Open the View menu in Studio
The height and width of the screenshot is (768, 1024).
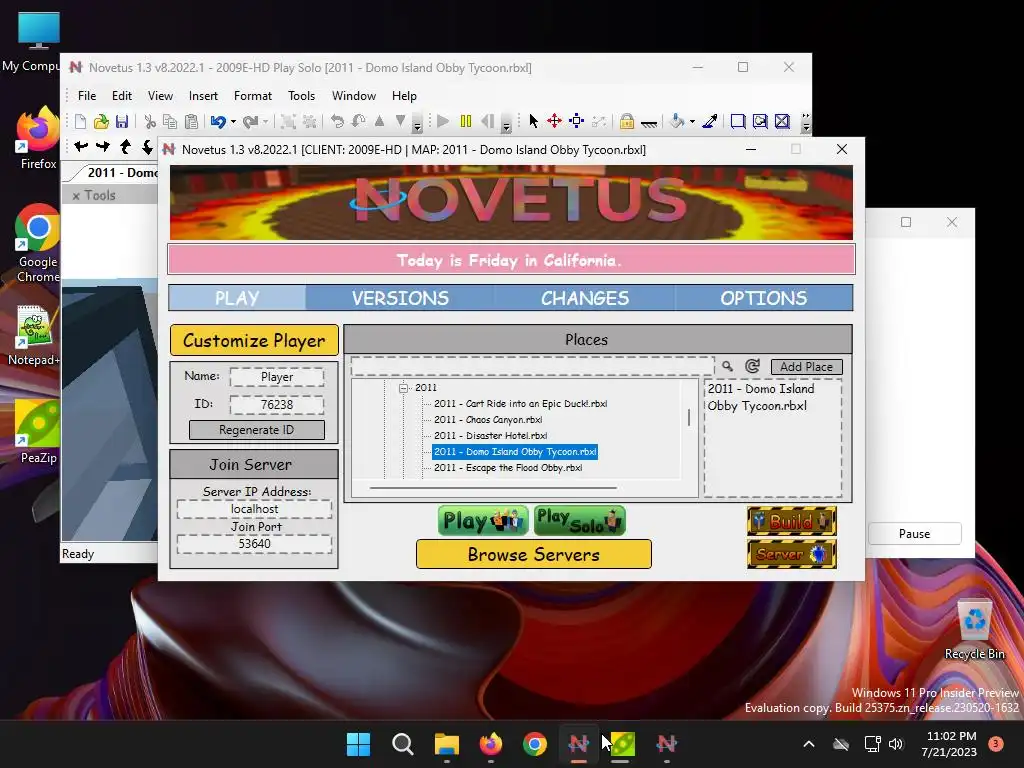[x=160, y=95]
